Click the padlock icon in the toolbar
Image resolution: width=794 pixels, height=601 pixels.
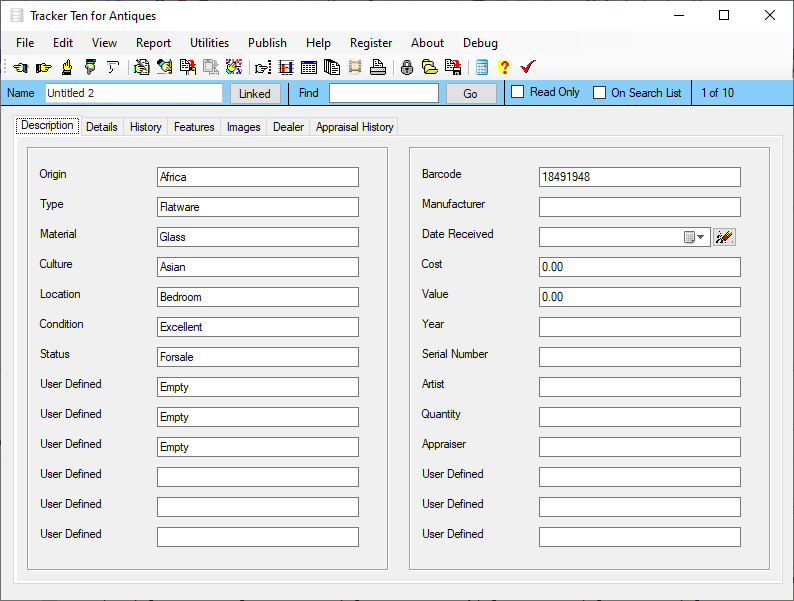tap(407, 67)
